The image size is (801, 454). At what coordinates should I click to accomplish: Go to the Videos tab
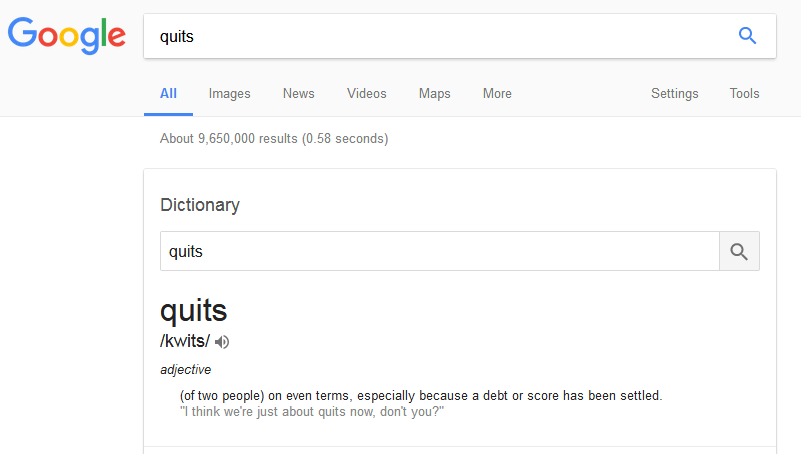tap(366, 94)
